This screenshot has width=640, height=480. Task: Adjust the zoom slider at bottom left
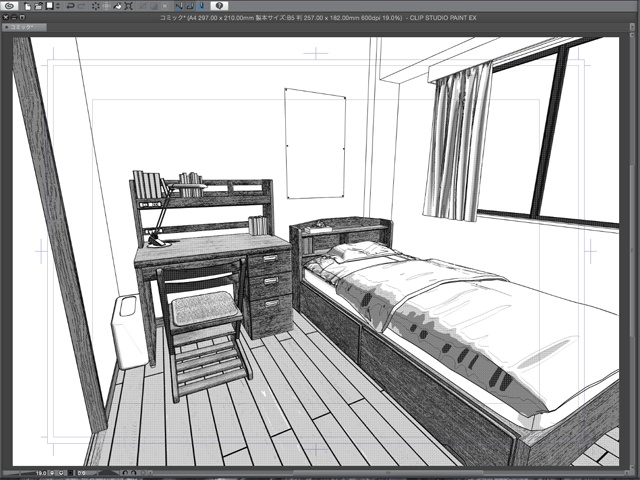pyautogui.click(x=18, y=473)
